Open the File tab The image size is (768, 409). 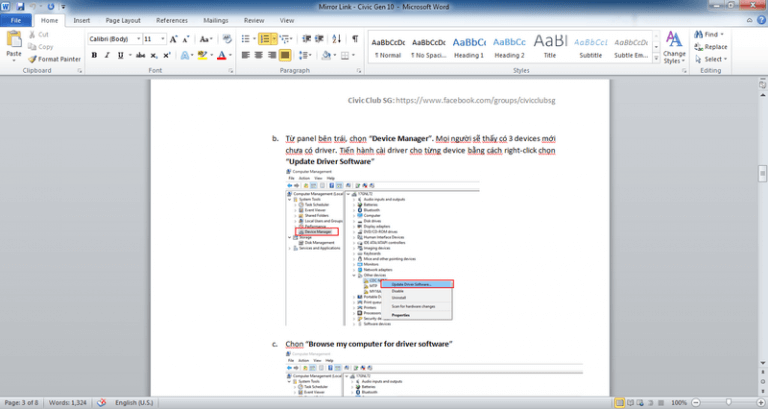click(x=16, y=19)
